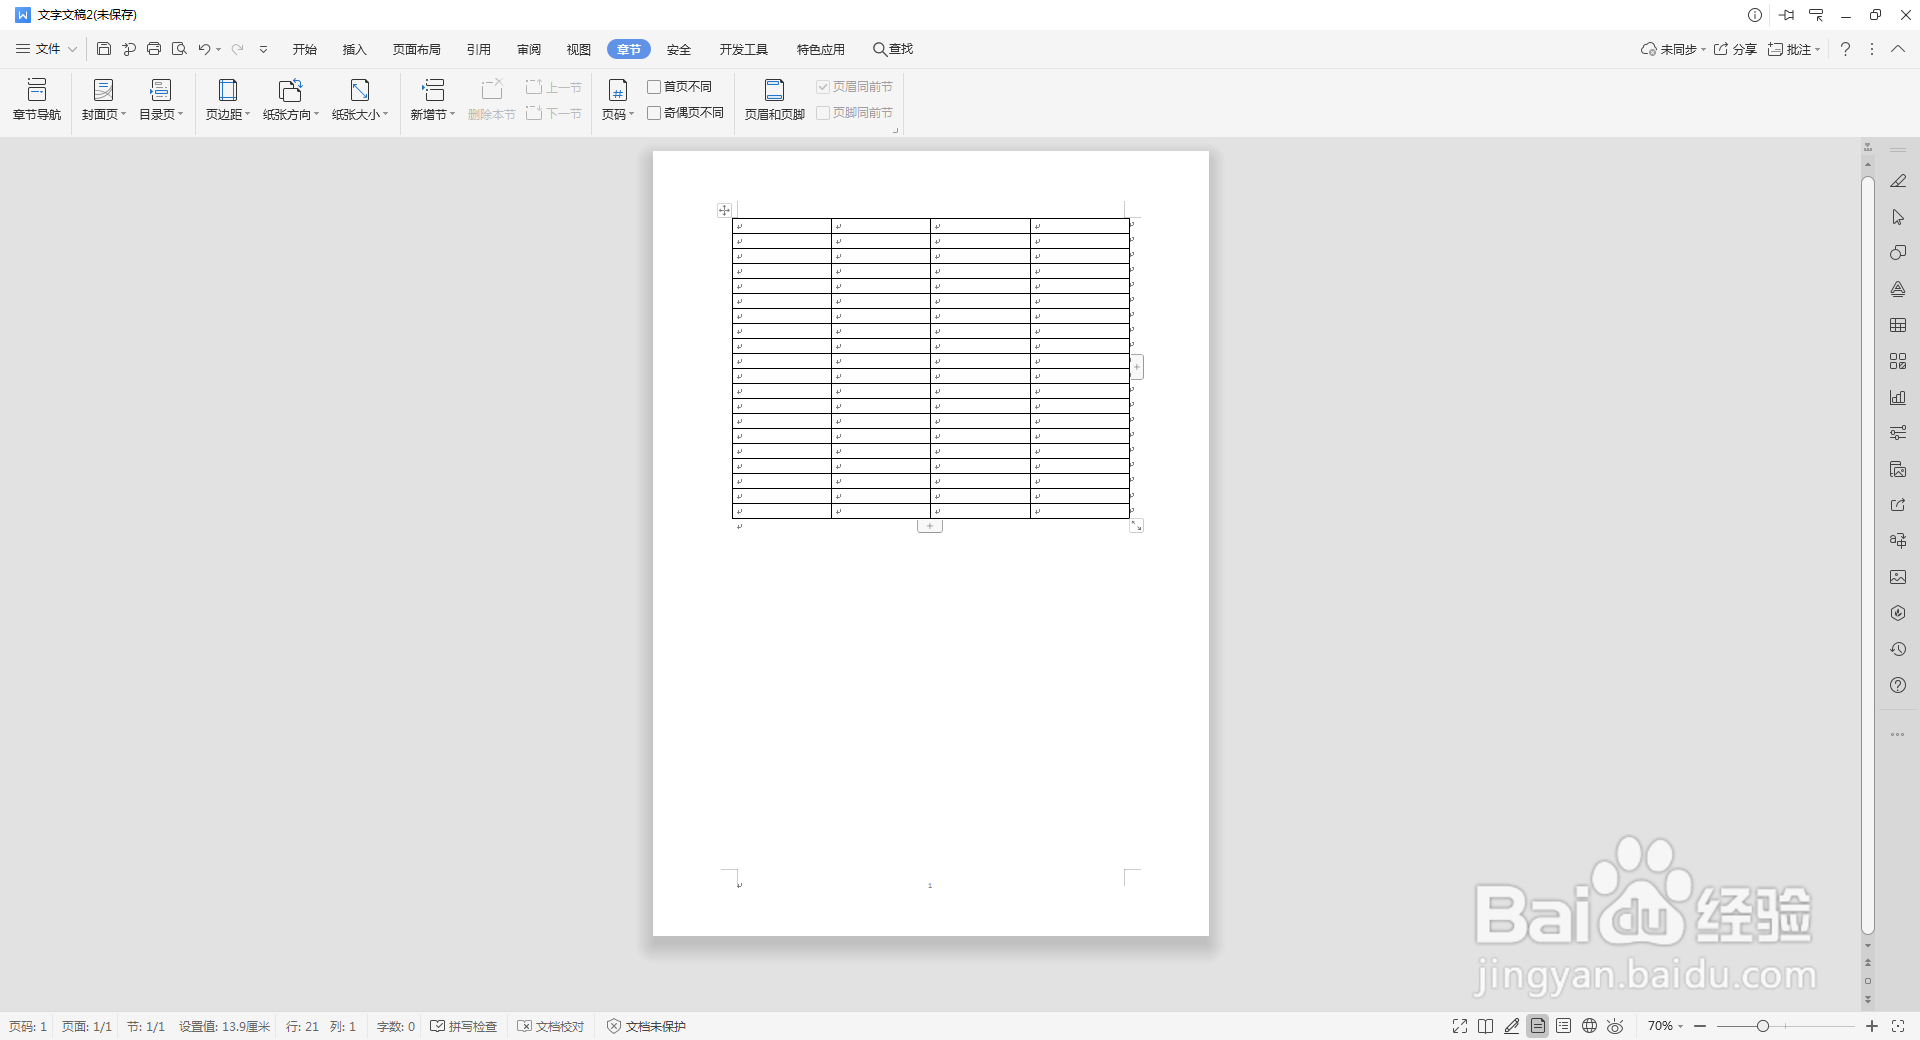Click the table resize handle at bottom-right corner
Image resolution: width=1920 pixels, height=1040 pixels.
click(x=1137, y=525)
